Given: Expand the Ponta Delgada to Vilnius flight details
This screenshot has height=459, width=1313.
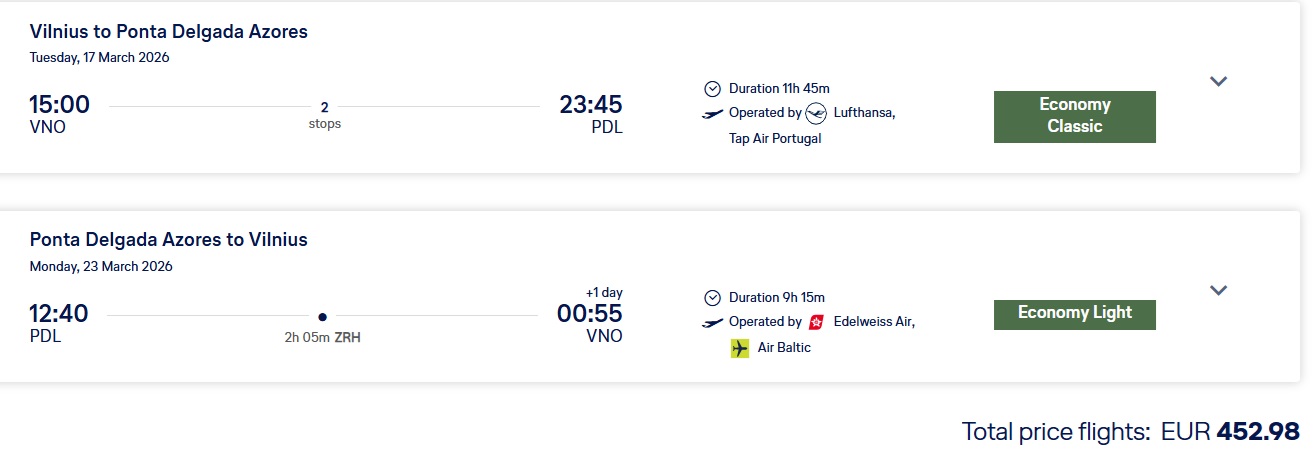Looking at the screenshot, I should (1217, 290).
